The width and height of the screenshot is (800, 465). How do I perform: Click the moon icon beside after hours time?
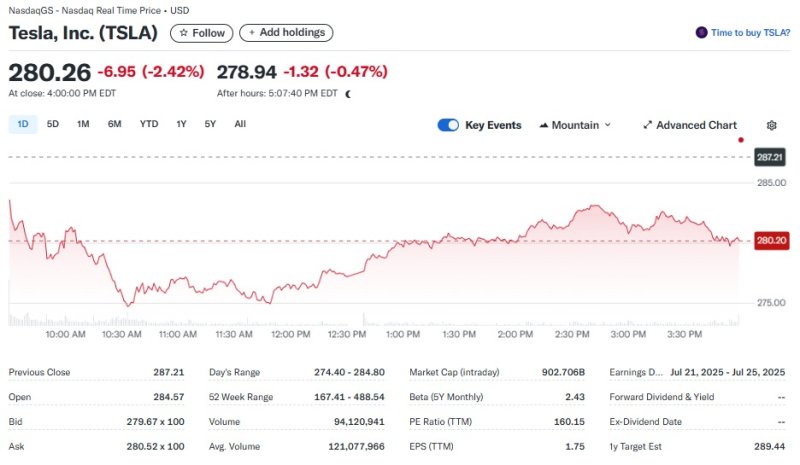pyautogui.click(x=348, y=93)
